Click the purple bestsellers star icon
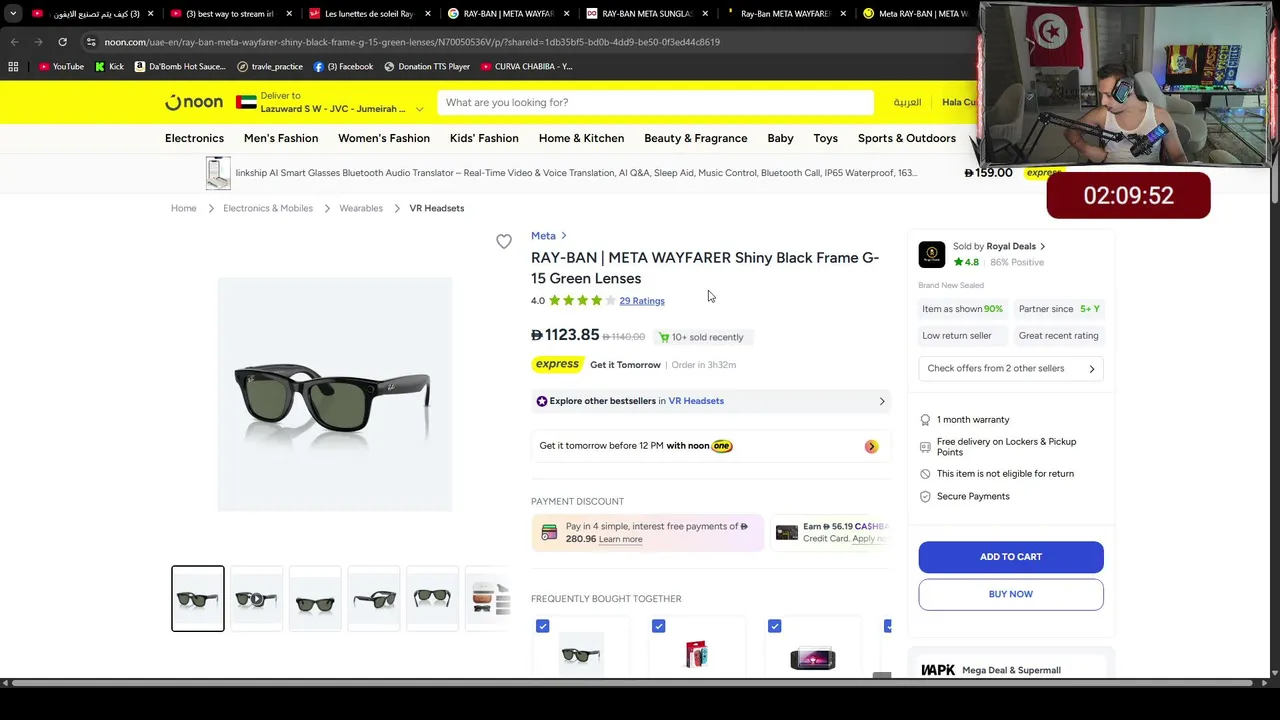Image resolution: width=1280 pixels, height=720 pixels. (x=542, y=401)
